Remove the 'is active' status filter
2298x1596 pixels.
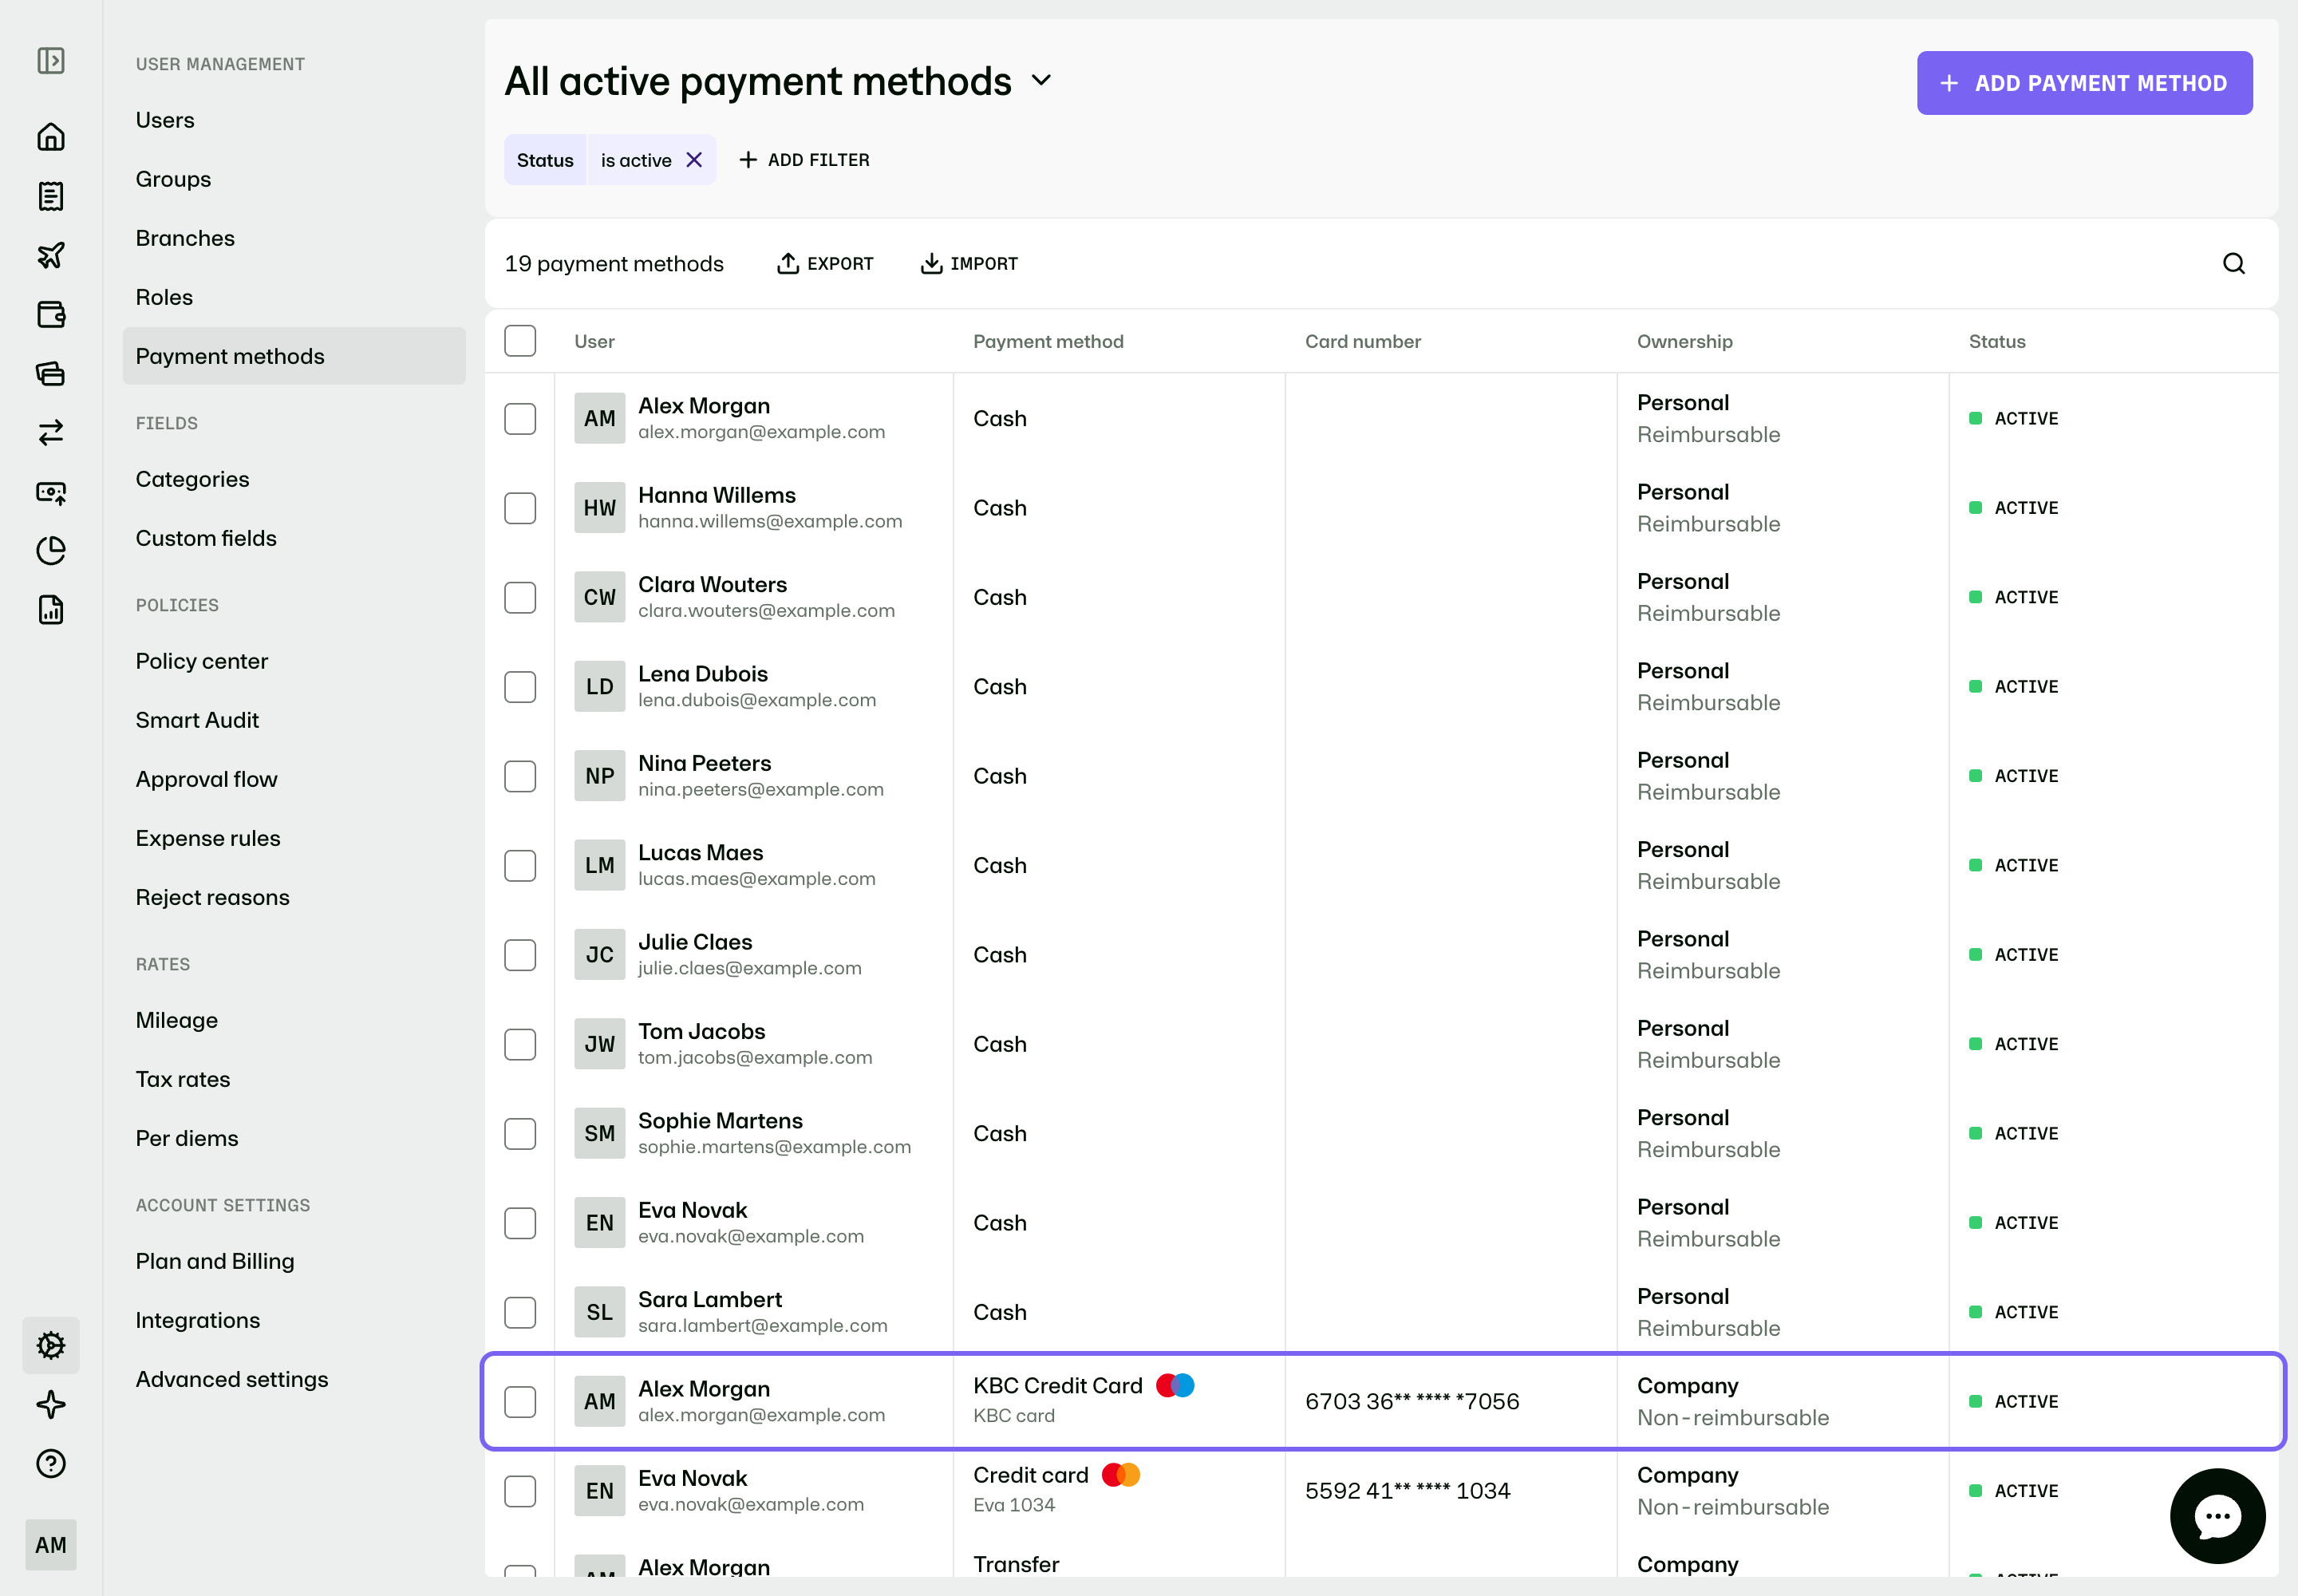coord(694,160)
